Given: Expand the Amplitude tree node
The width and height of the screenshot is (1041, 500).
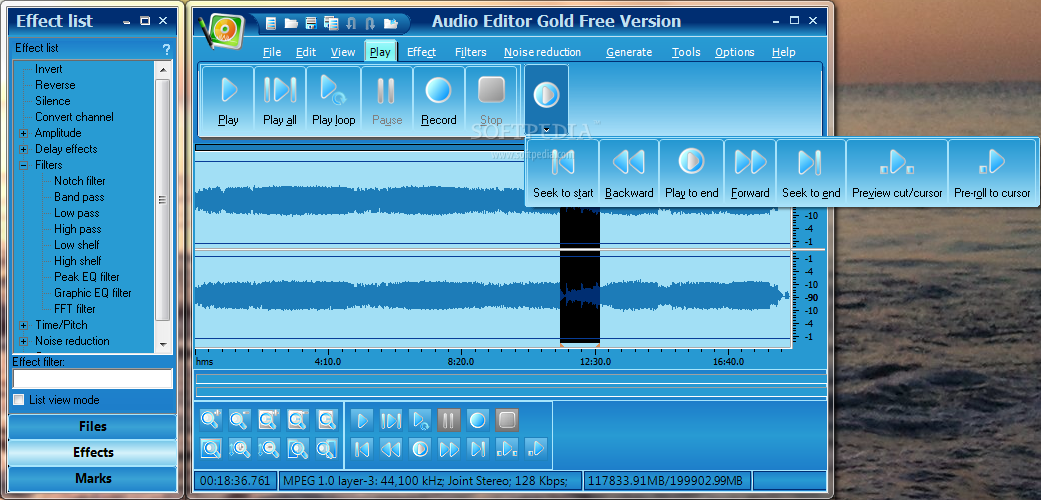Looking at the screenshot, I should coord(24,133).
